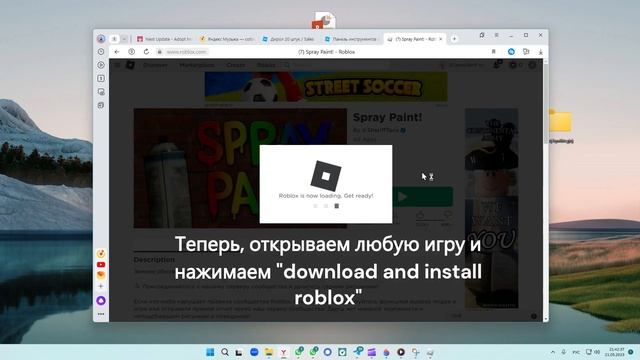Open the Roblox hamburger menu
This screenshot has width=640, height=360.
point(118,65)
